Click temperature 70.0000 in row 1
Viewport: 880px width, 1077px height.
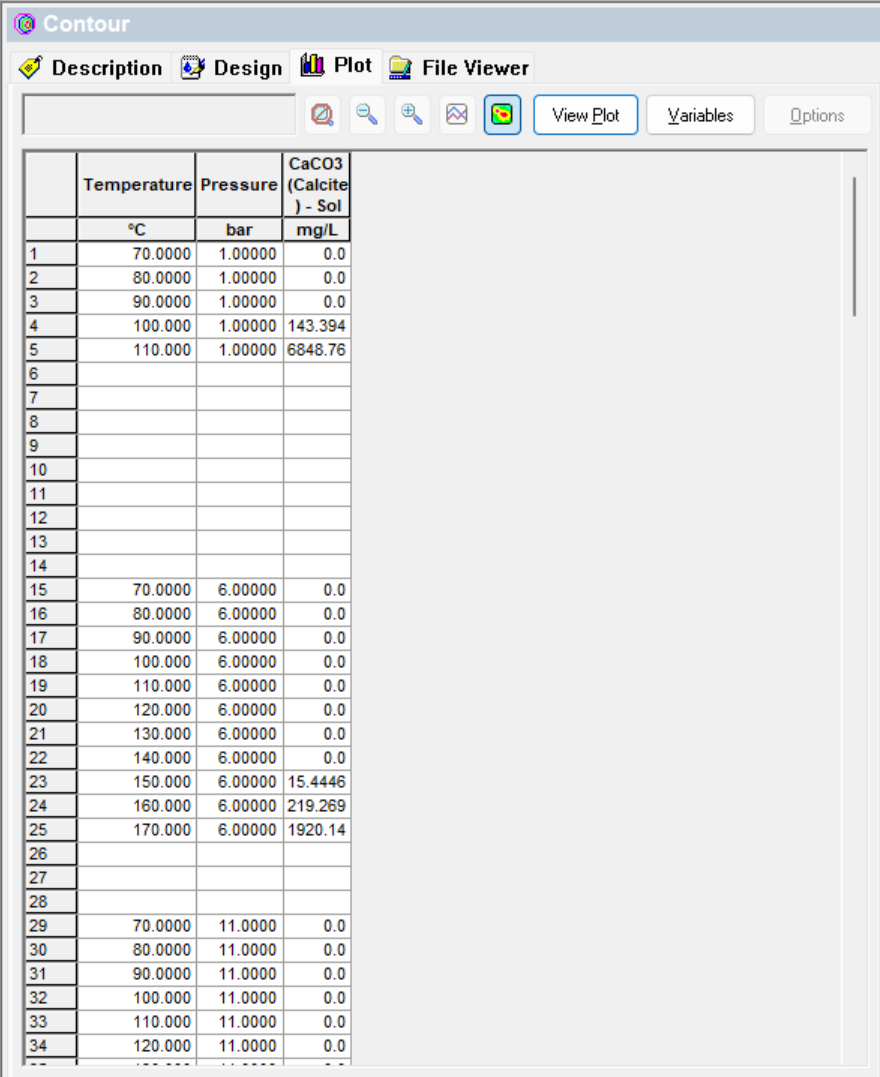137,254
